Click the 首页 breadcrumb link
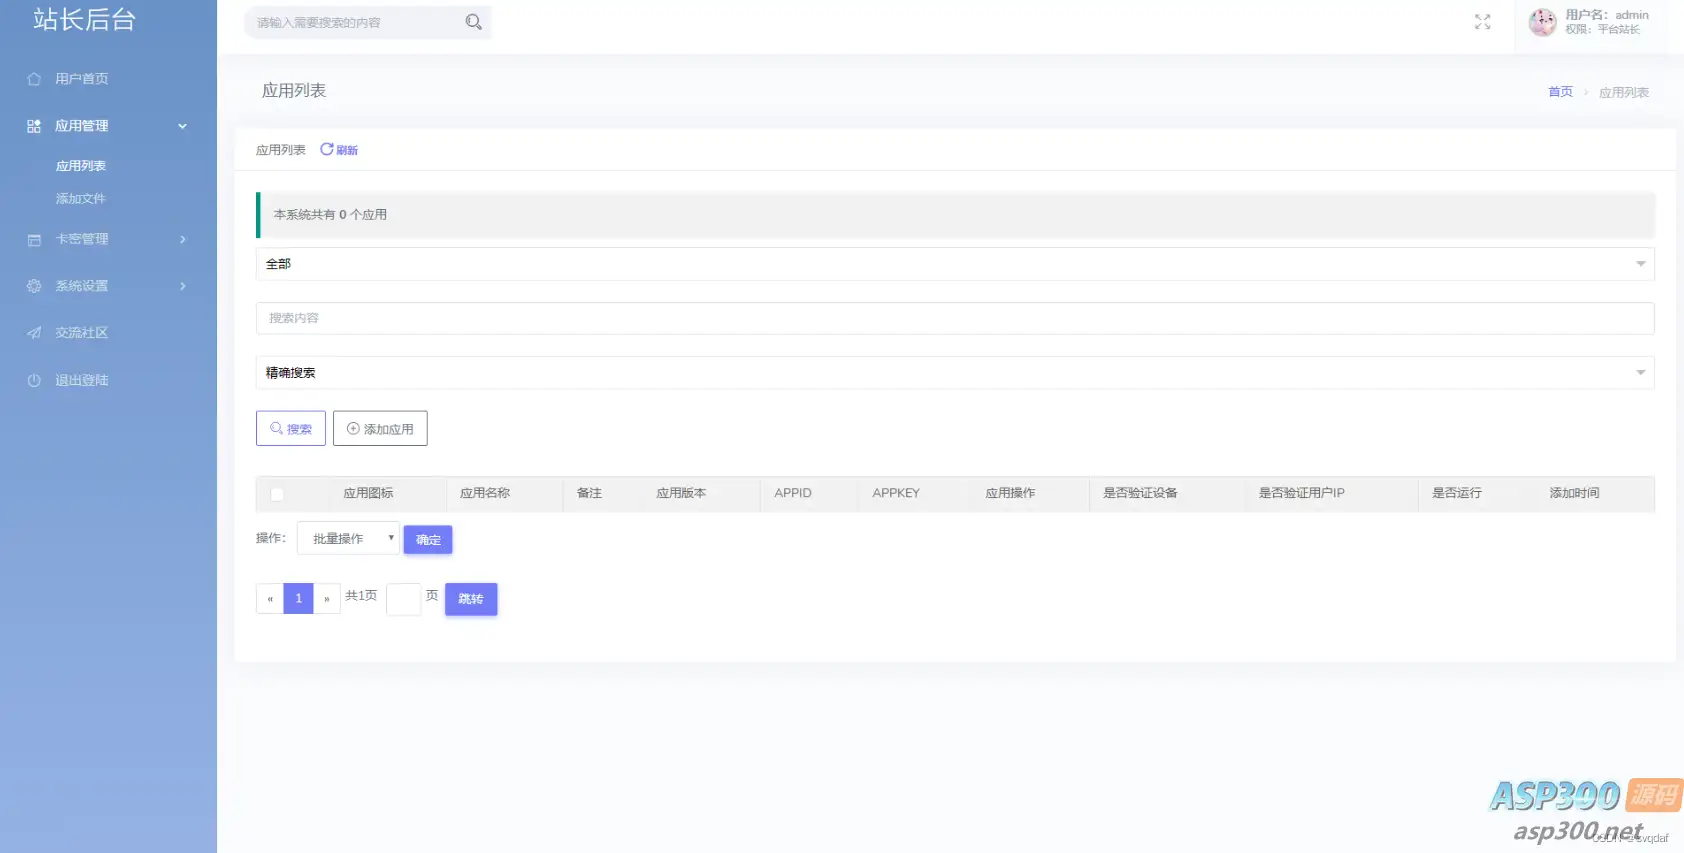The height and width of the screenshot is (853, 1684). click(1560, 92)
